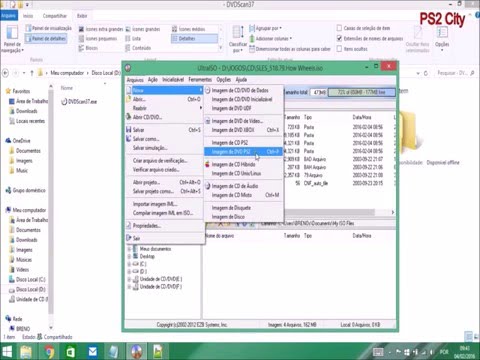Open Google Chrome from the taskbar
Image resolution: width=480 pixels, height=360 pixels.
(x=49, y=352)
